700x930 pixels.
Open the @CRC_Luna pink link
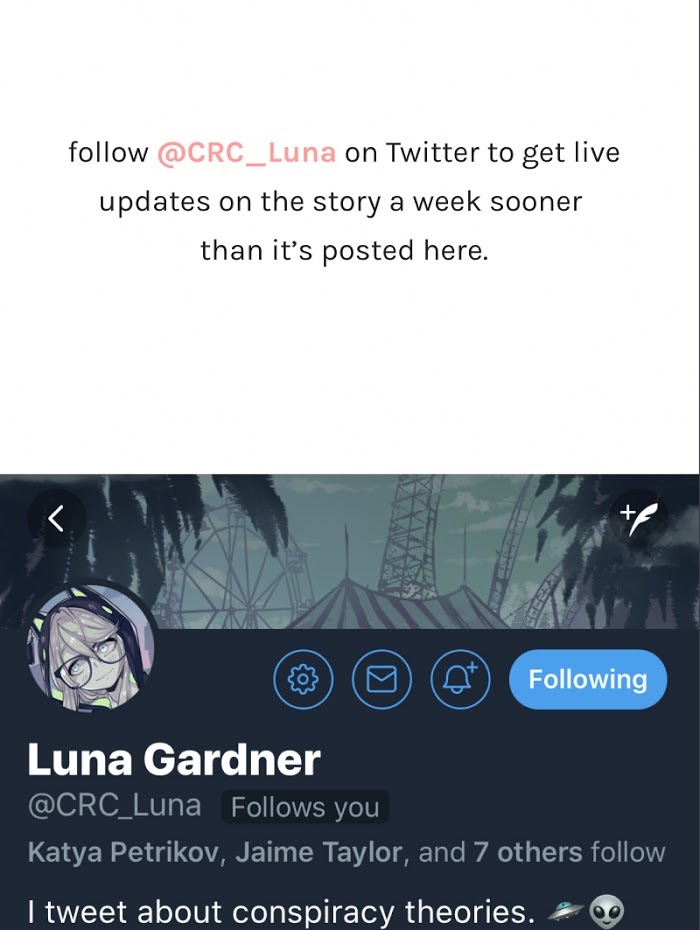pyautogui.click(x=246, y=152)
